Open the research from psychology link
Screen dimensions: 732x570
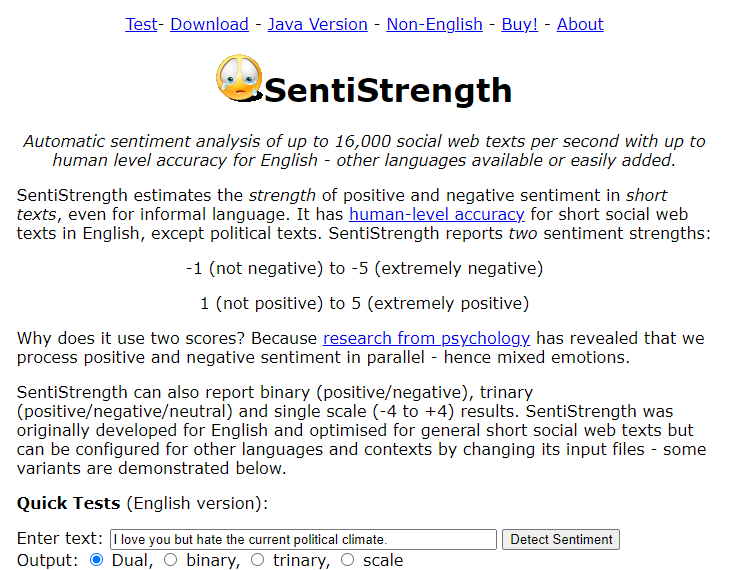pos(426,338)
